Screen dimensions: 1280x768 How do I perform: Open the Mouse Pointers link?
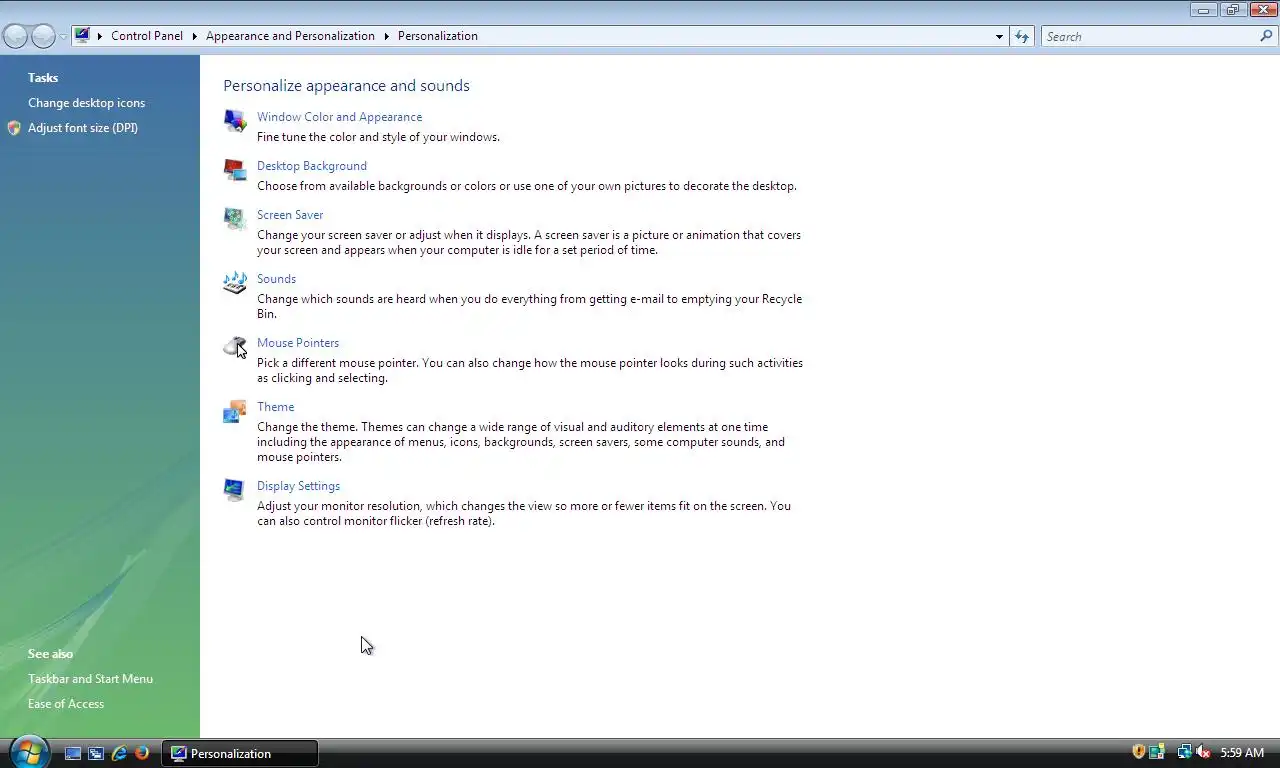(298, 343)
